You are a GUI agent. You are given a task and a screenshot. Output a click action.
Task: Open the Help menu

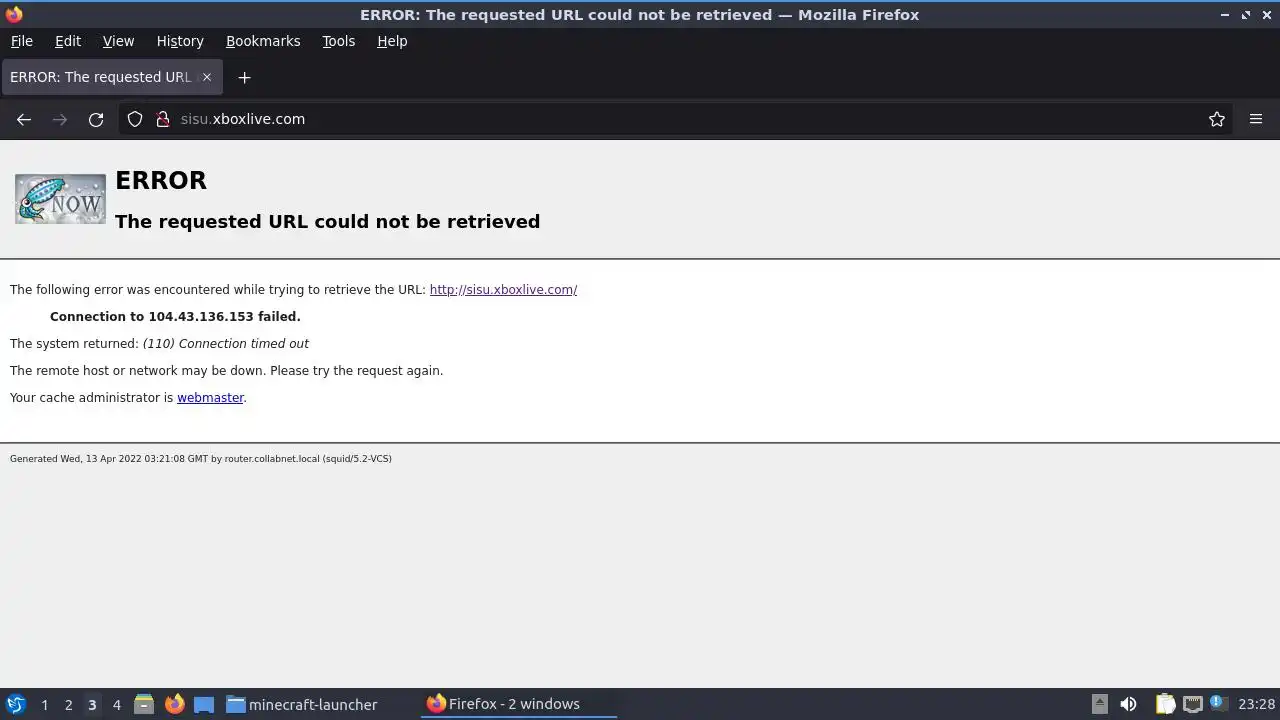[392, 41]
